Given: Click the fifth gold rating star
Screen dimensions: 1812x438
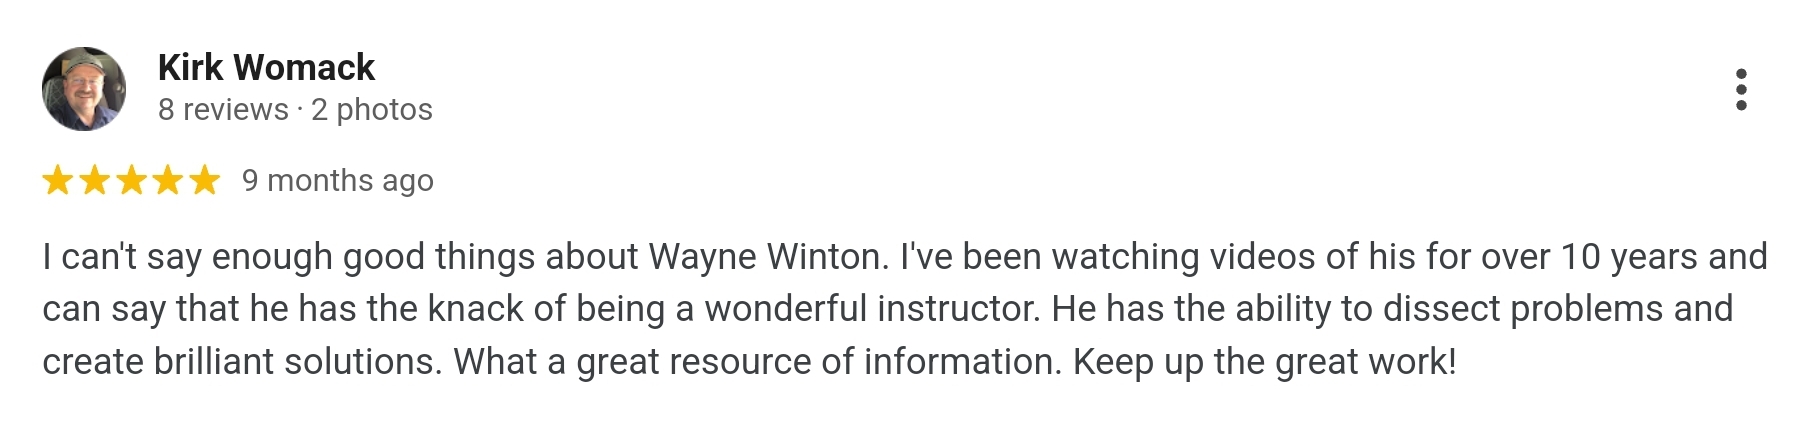Looking at the screenshot, I should point(204,181).
